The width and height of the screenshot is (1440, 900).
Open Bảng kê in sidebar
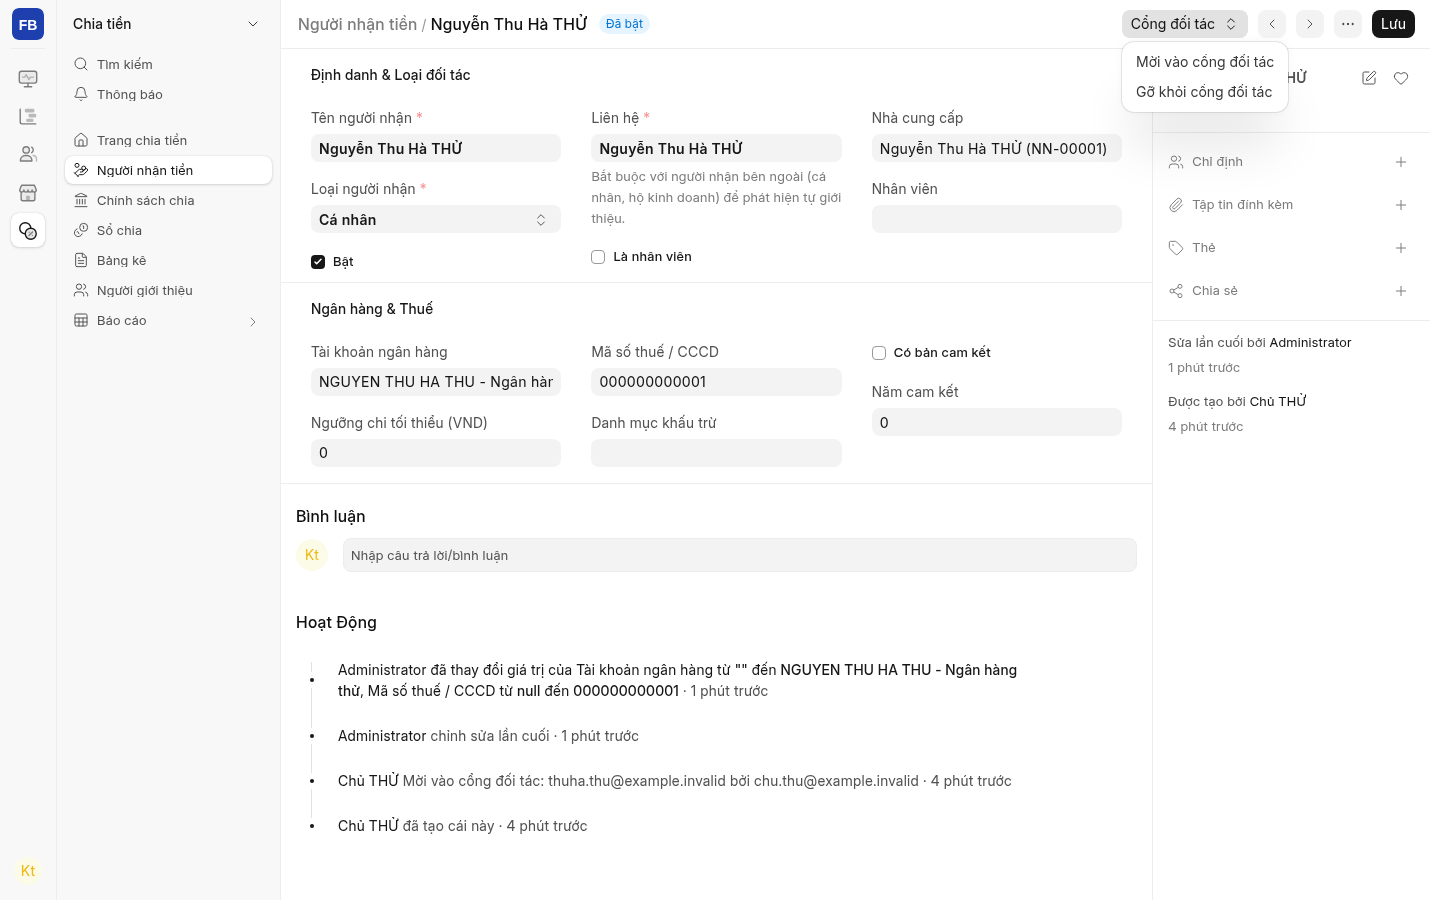[x=168, y=260]
